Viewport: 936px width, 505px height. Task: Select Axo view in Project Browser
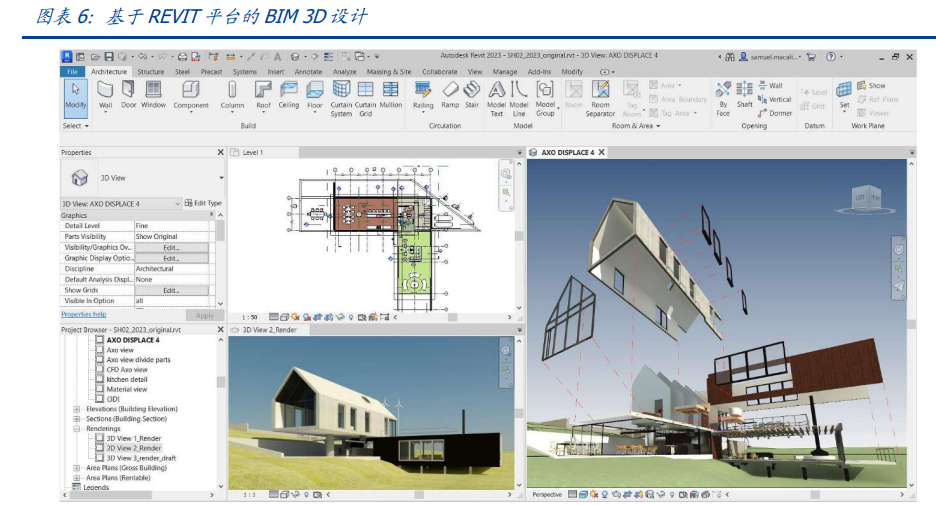[x=120, y=350]
